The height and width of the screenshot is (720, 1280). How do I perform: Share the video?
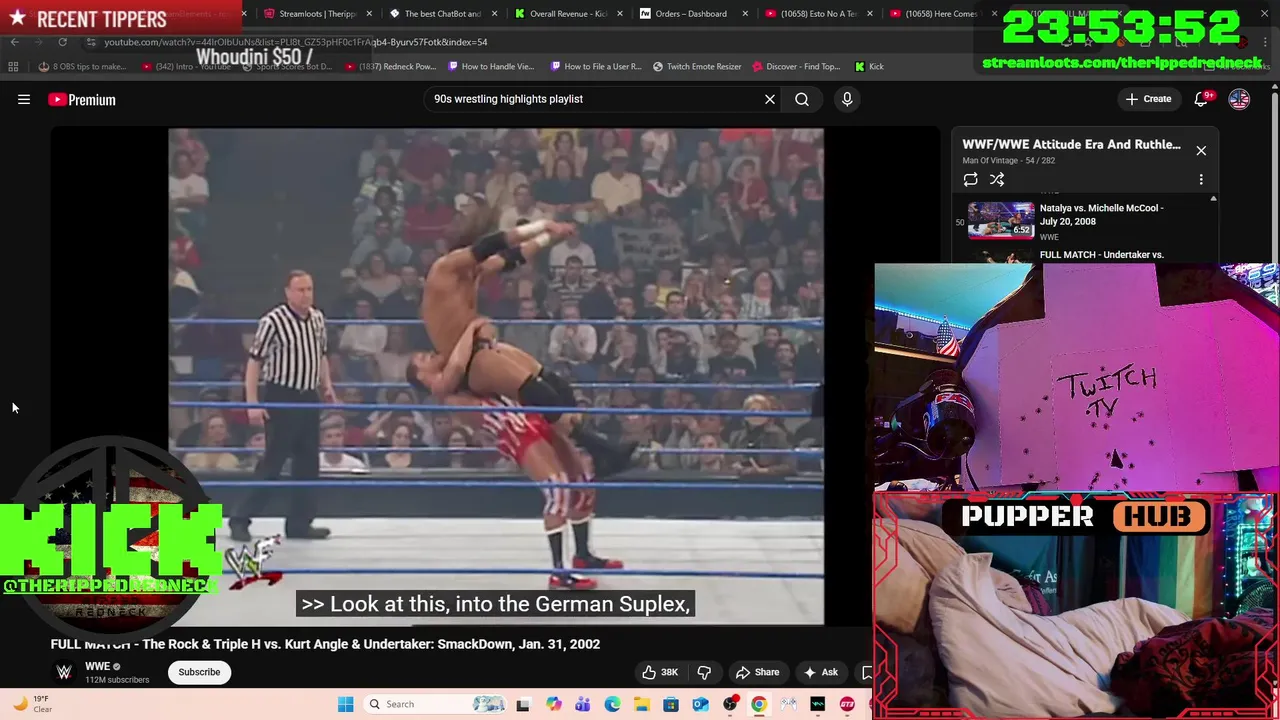[757, 672]
